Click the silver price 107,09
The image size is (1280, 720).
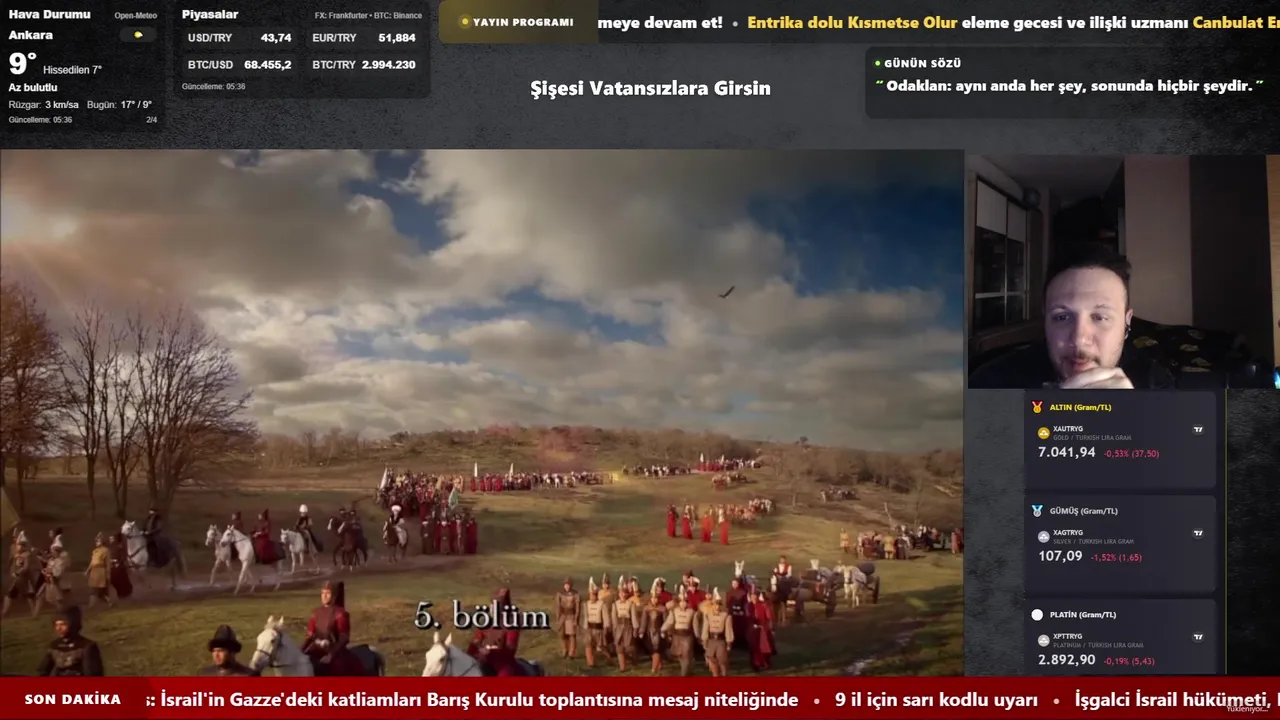pyautogui.click(x=1060, y=556)
